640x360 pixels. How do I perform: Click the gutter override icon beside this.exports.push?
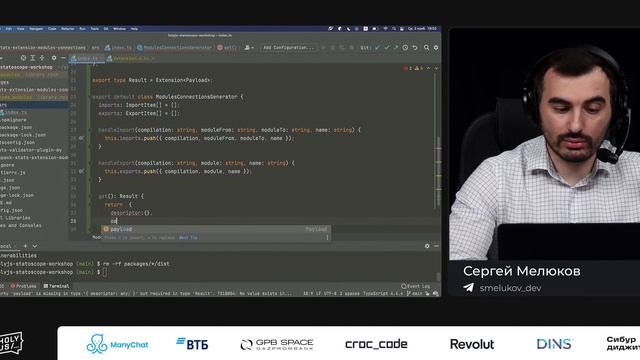point(81,171)
